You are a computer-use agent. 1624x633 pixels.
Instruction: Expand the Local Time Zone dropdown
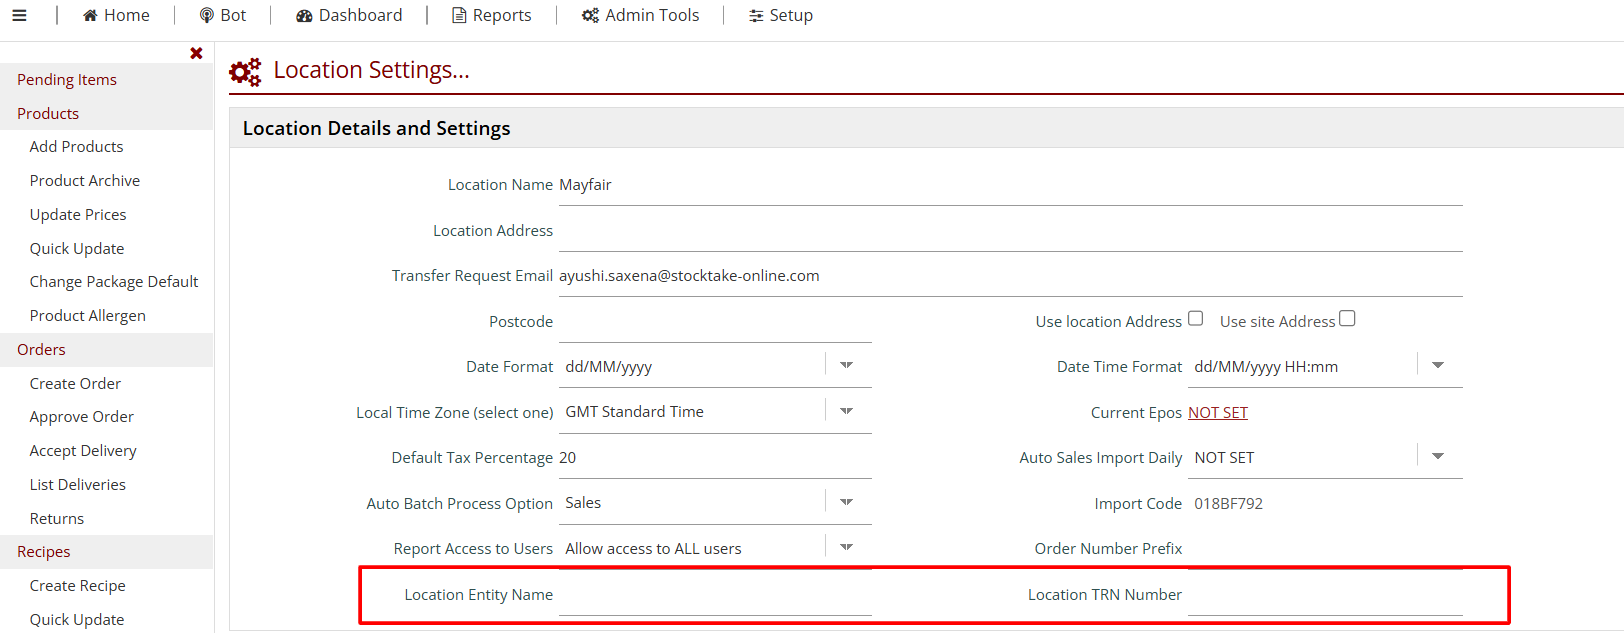click(846, 411)
